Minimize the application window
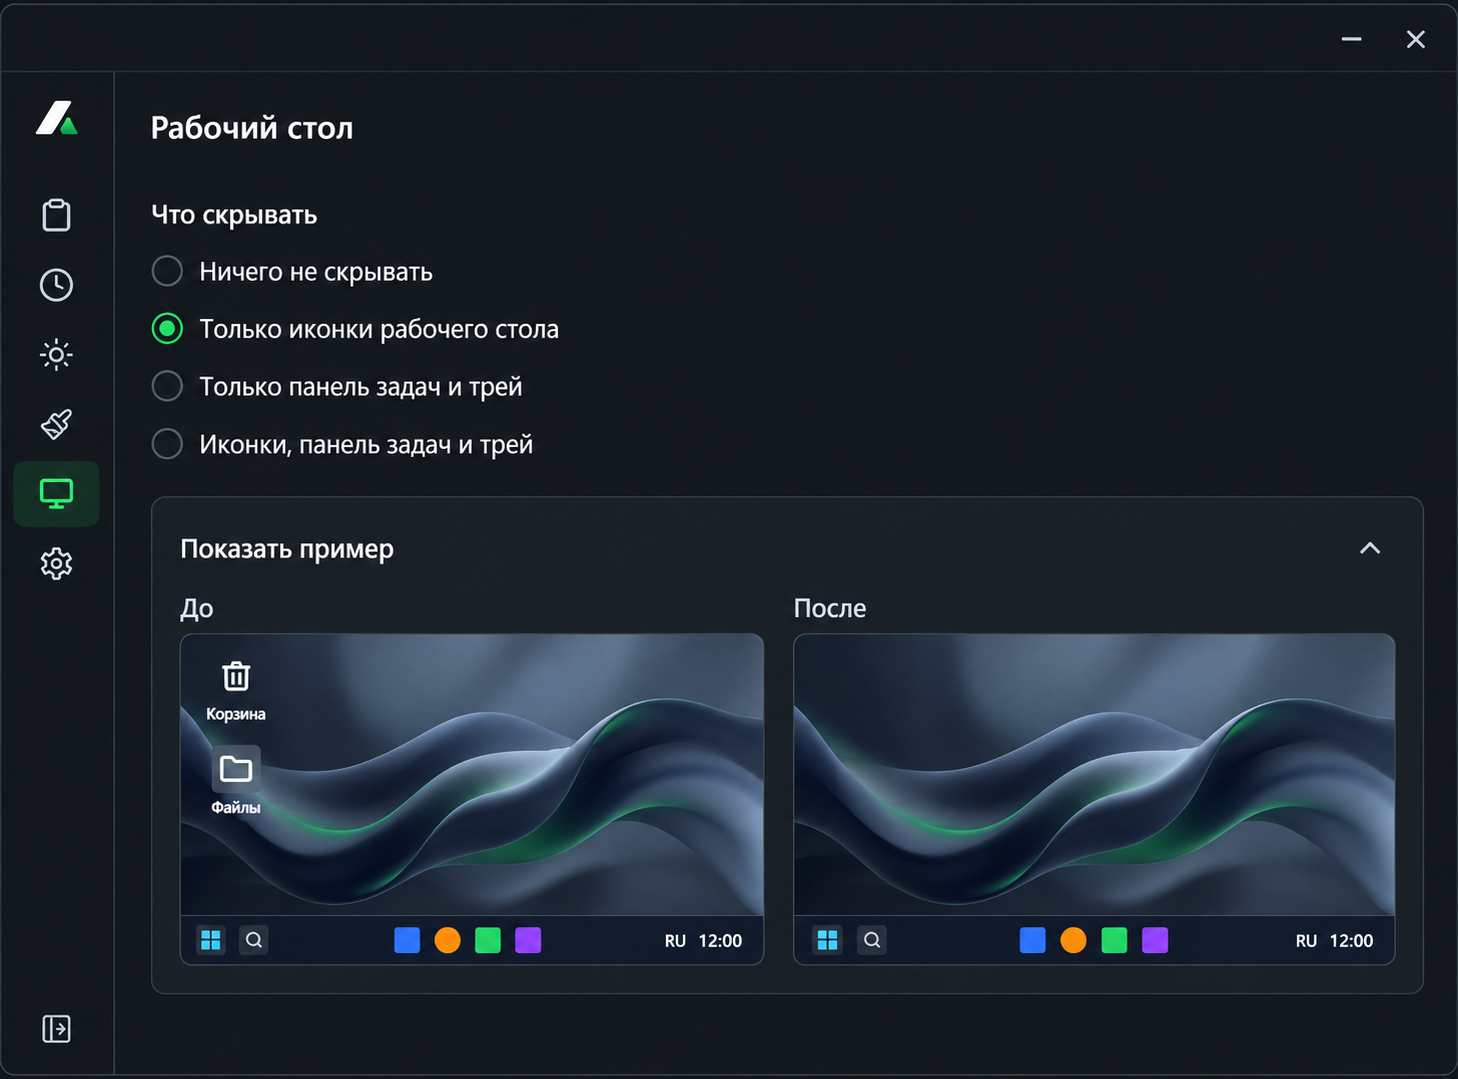The height and width of the screenshot is (1079, 1458). 1352,39
